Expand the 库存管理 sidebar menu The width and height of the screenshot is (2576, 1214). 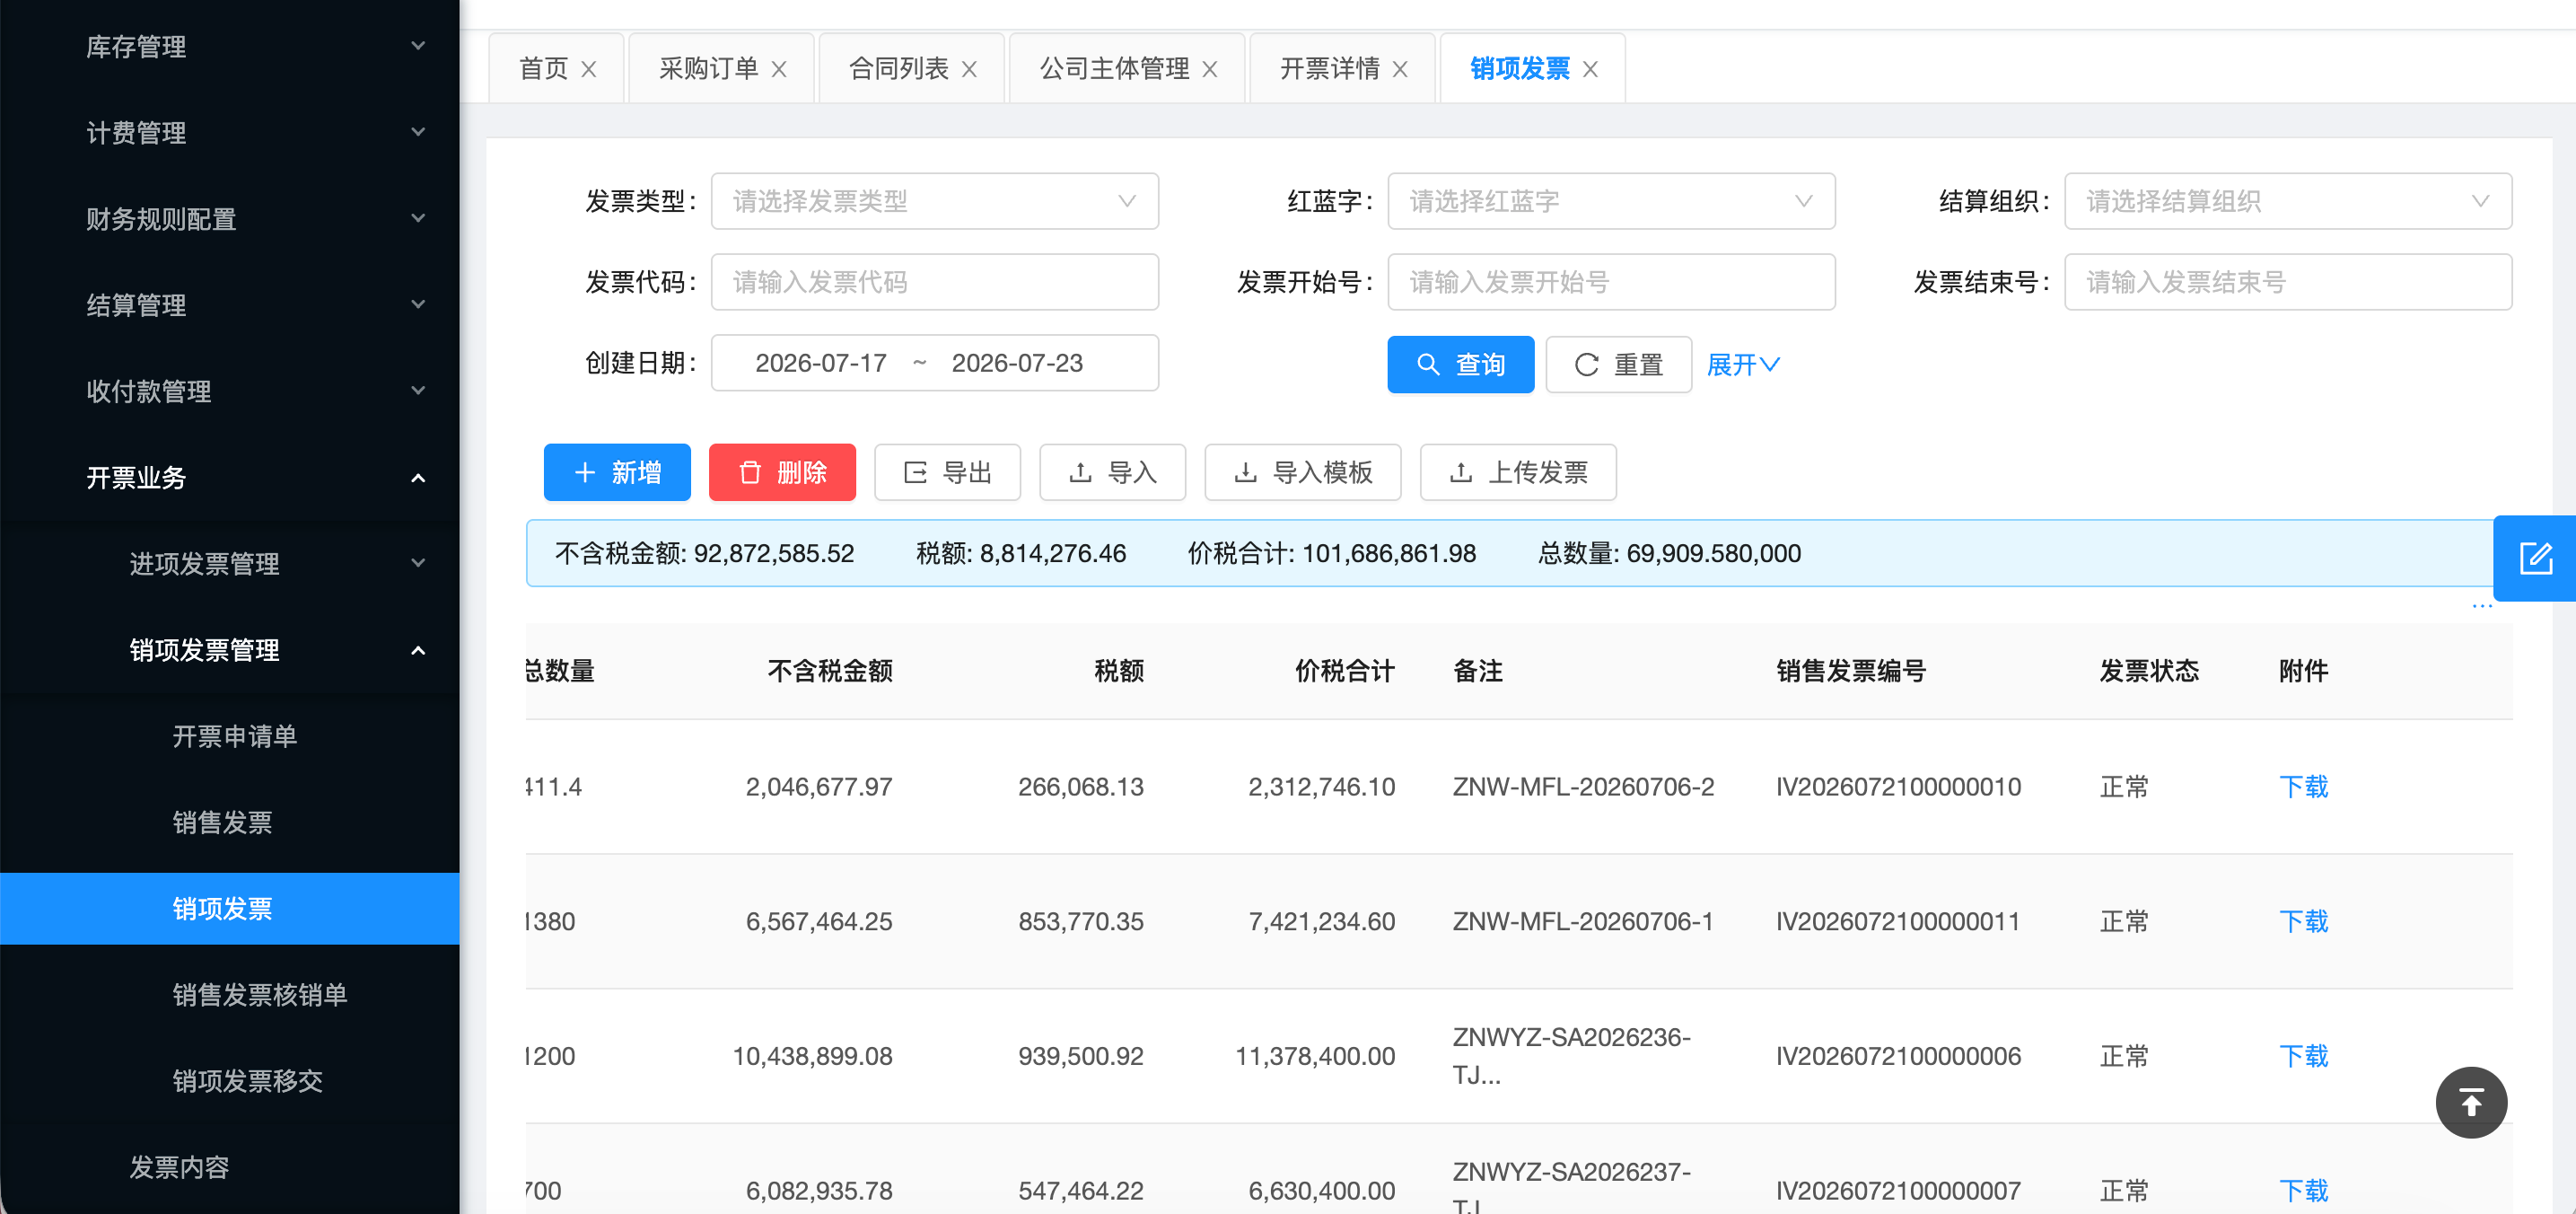point(230,46)
